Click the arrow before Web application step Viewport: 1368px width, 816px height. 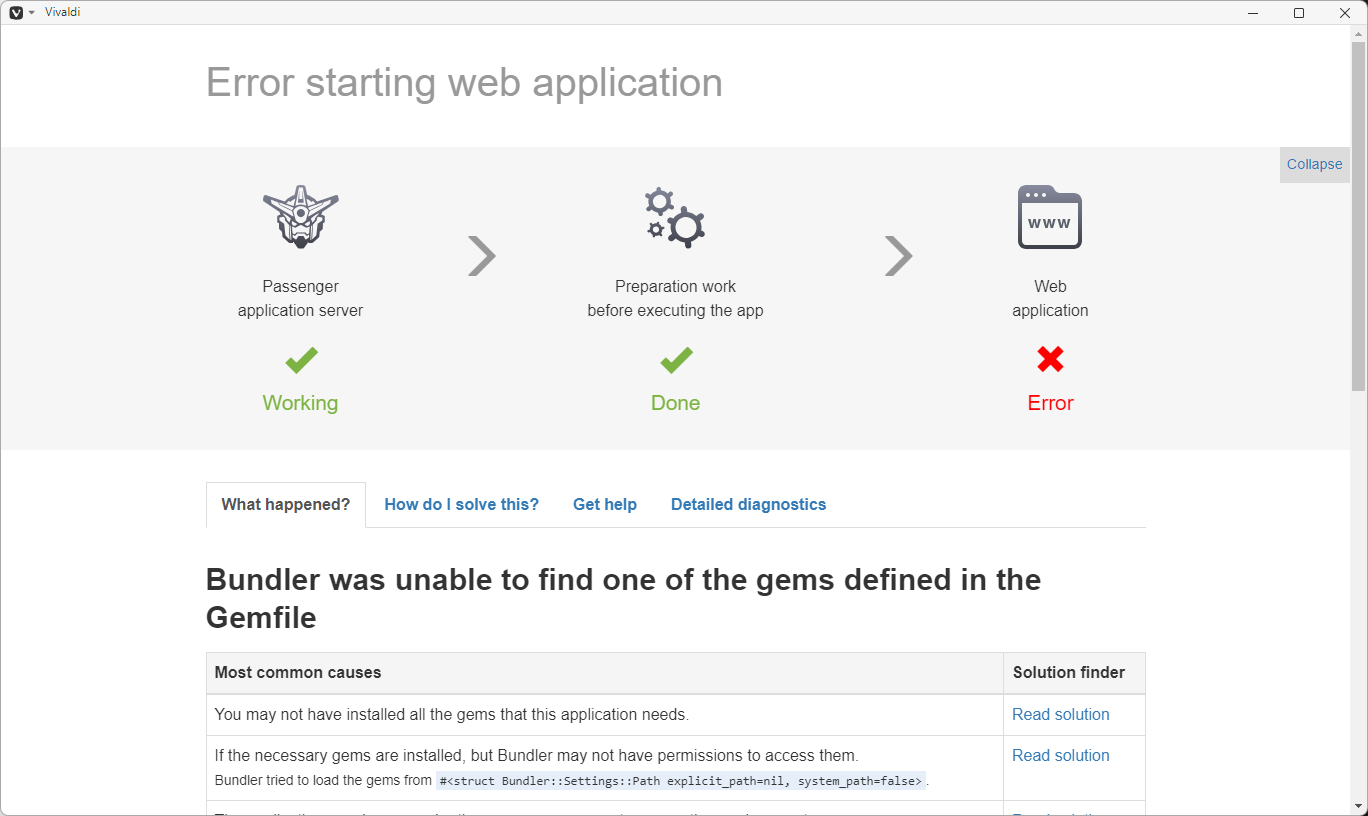898,256
